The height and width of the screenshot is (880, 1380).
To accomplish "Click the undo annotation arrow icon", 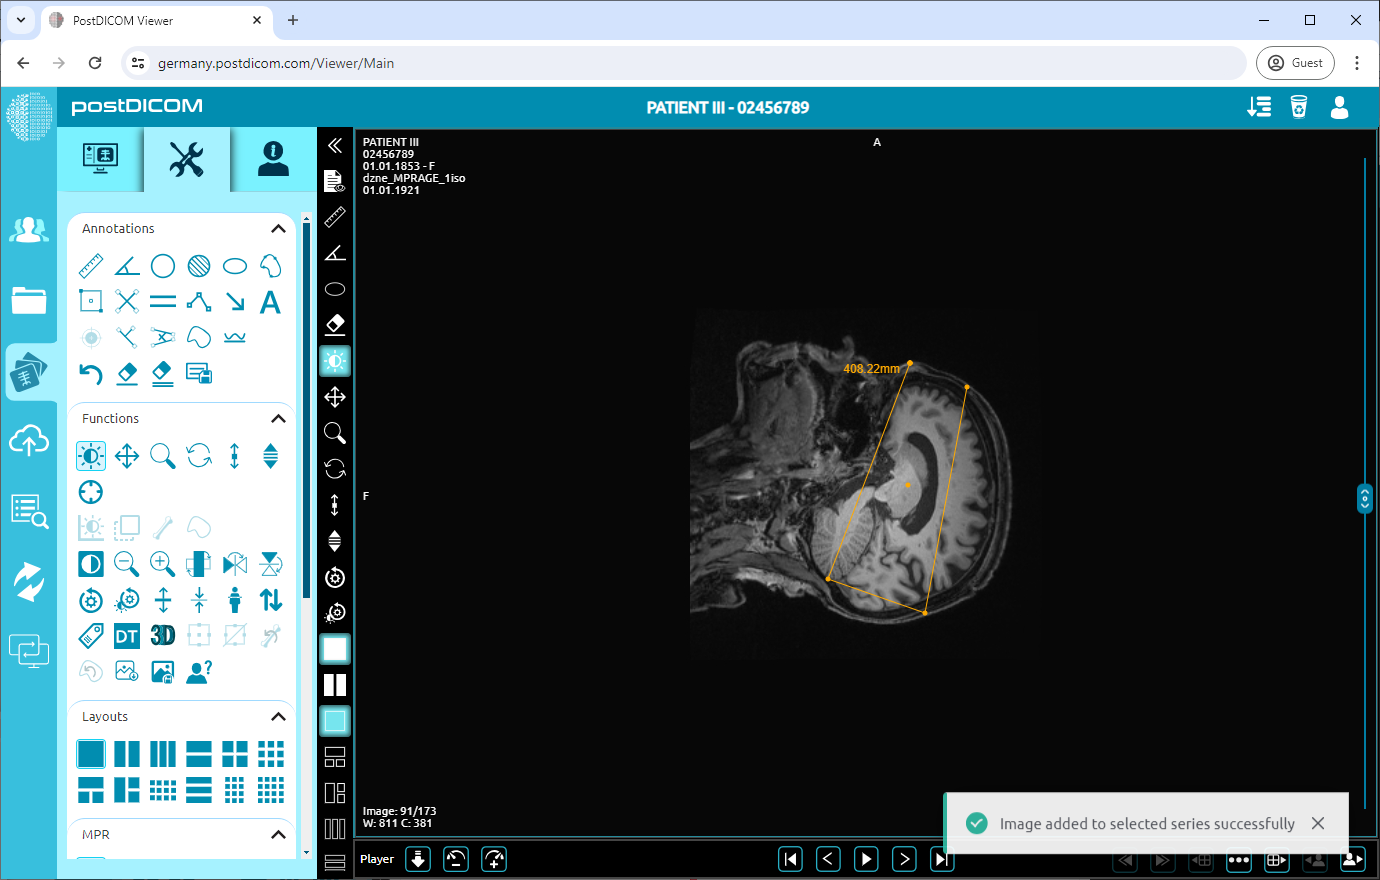I will coord(91,374).
